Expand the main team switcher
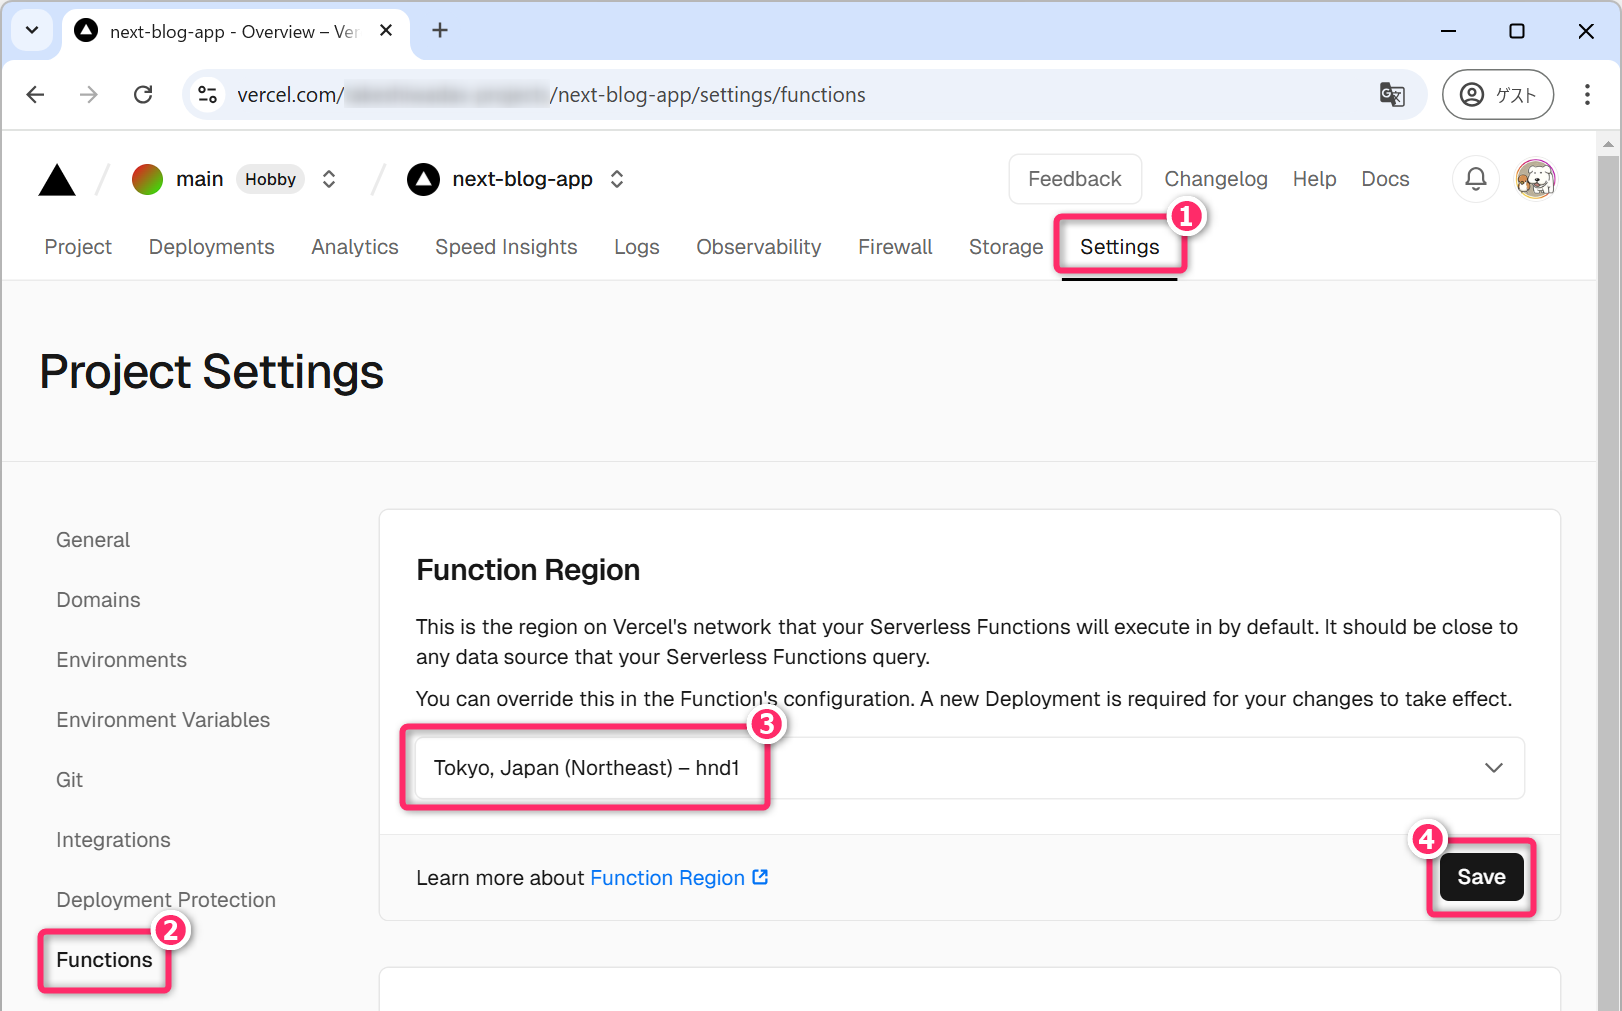Image resolution: width=1622 pixels, height=1011 pixels. [x=329, y=179]
